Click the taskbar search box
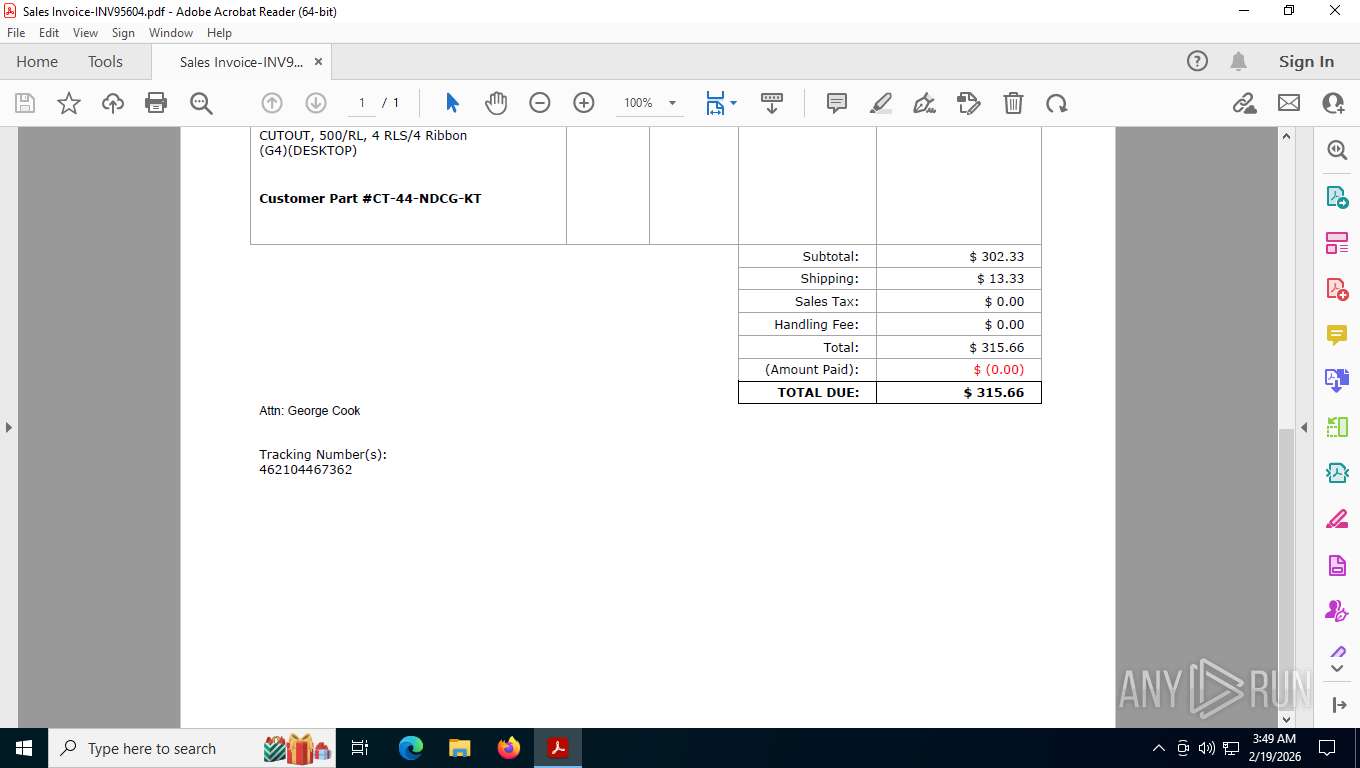This screenshot has height=768, width=1360. coord(193,748)
